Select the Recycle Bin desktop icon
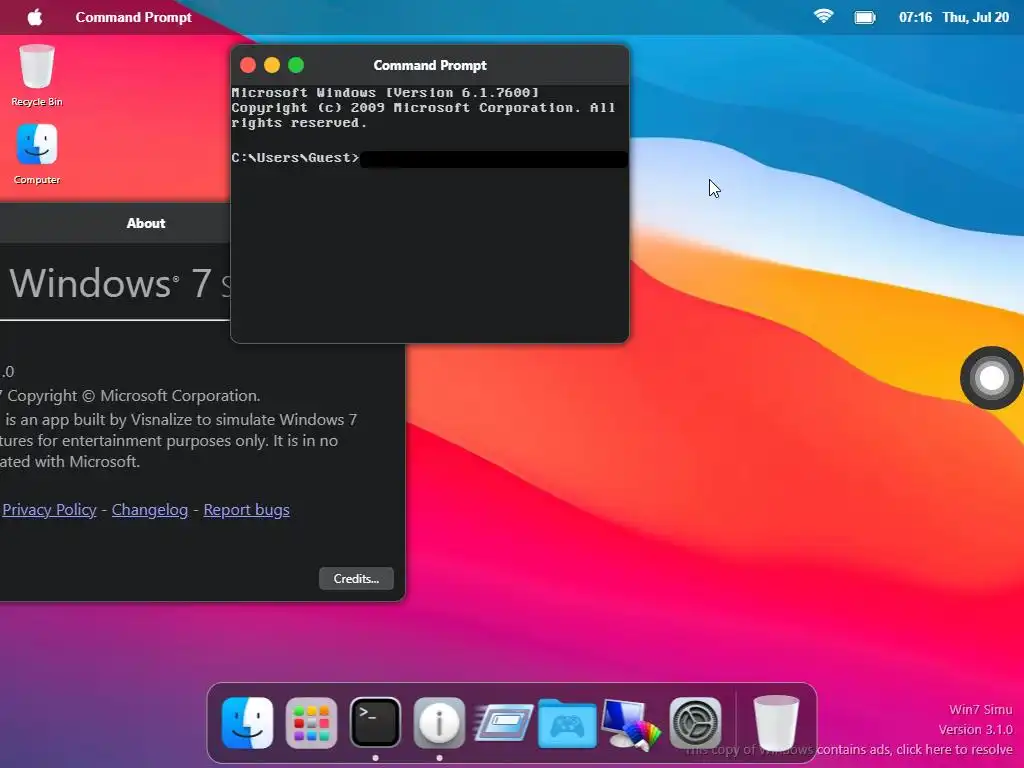The image size is (1024, 768). [37, 75]
